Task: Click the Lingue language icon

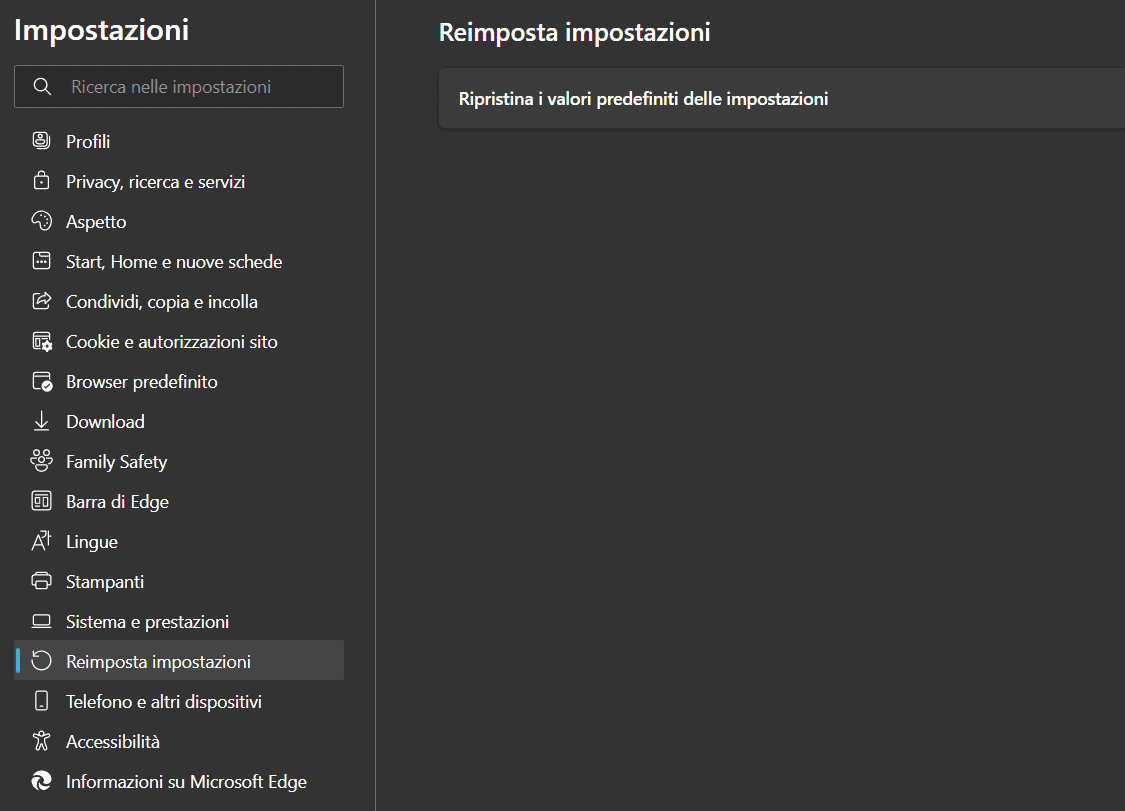Action: [41, 541]
